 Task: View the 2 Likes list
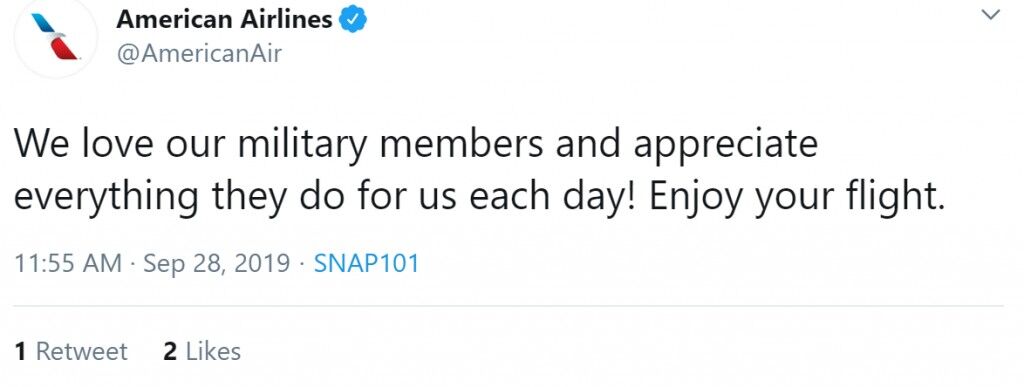click(202, 352)
